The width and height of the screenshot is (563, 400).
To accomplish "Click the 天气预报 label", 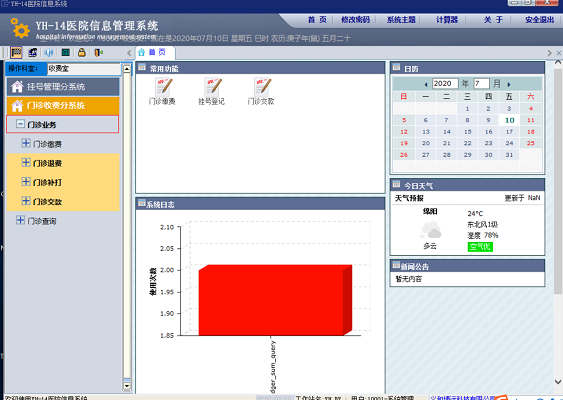I will click(409, 198).
